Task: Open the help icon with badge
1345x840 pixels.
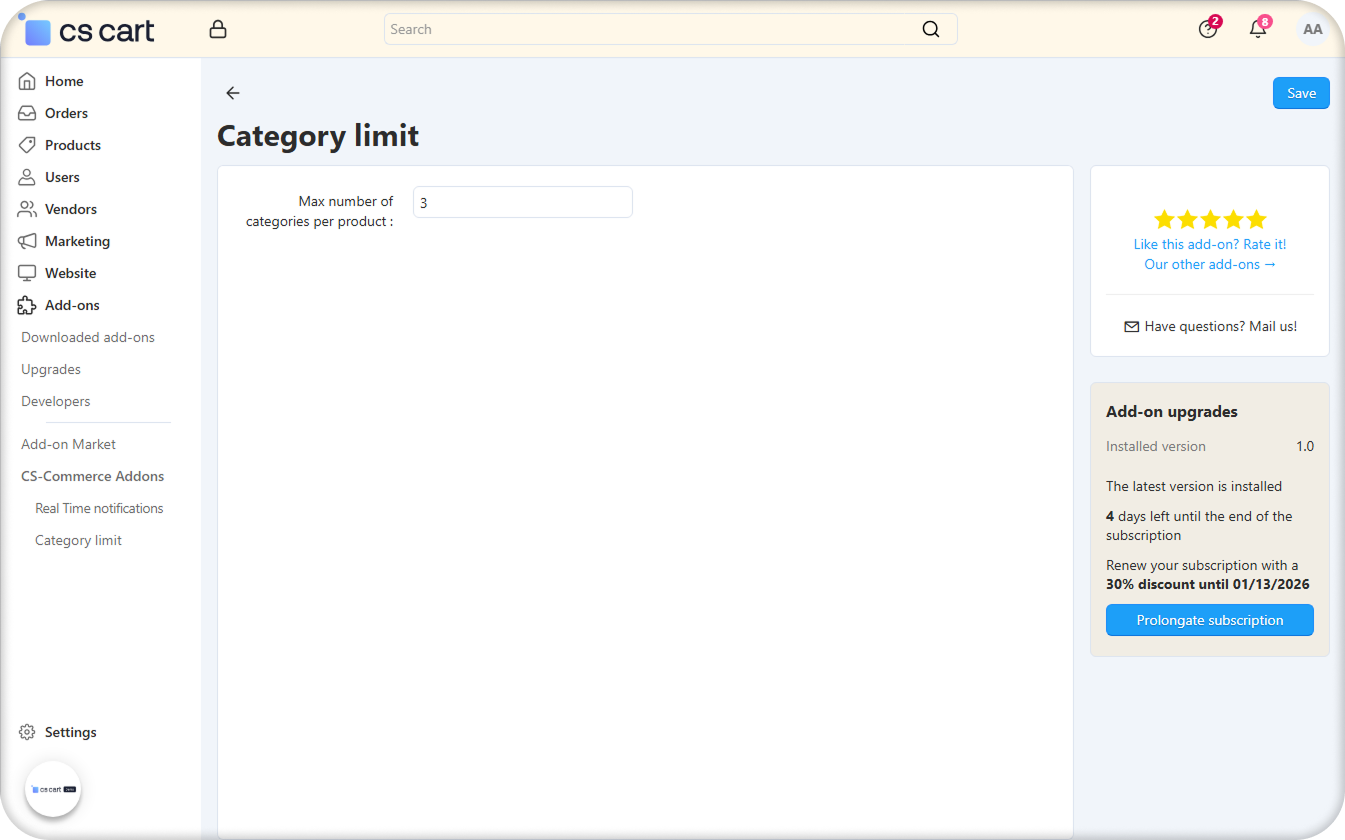Action: 1208,29
